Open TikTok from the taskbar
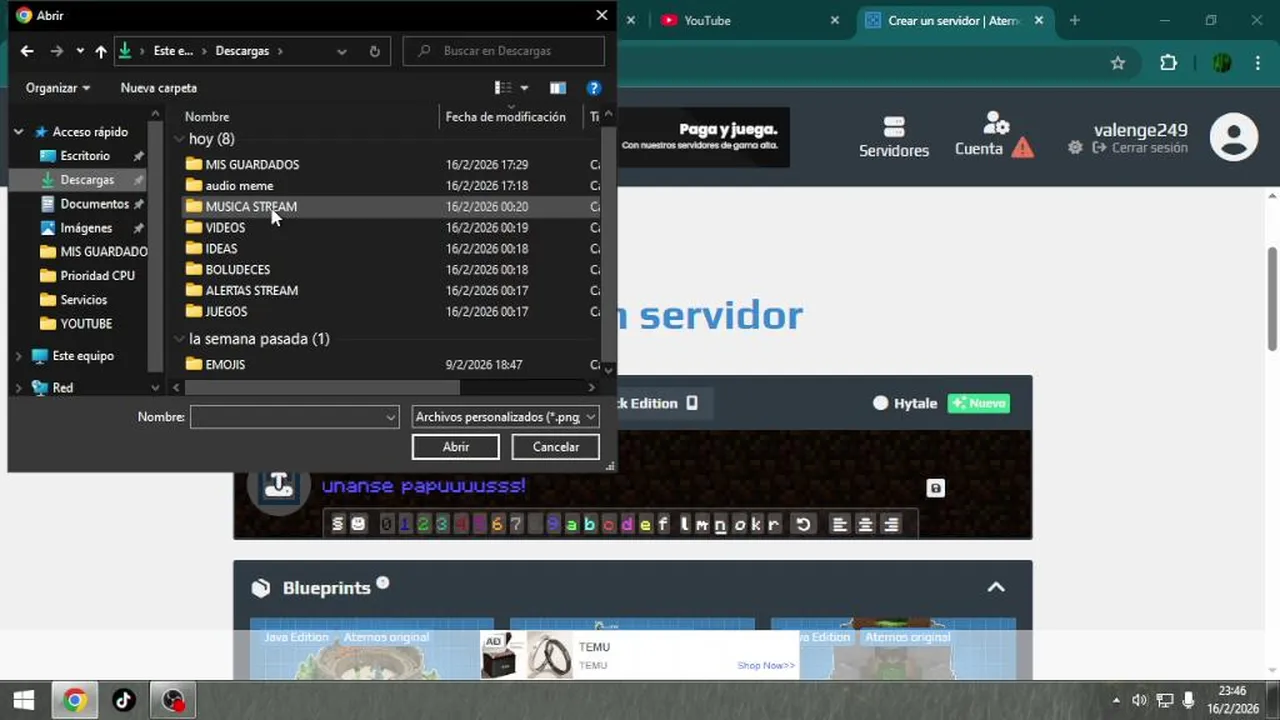The height and width of the screenshot is (720, 1280). click(124, 700)
